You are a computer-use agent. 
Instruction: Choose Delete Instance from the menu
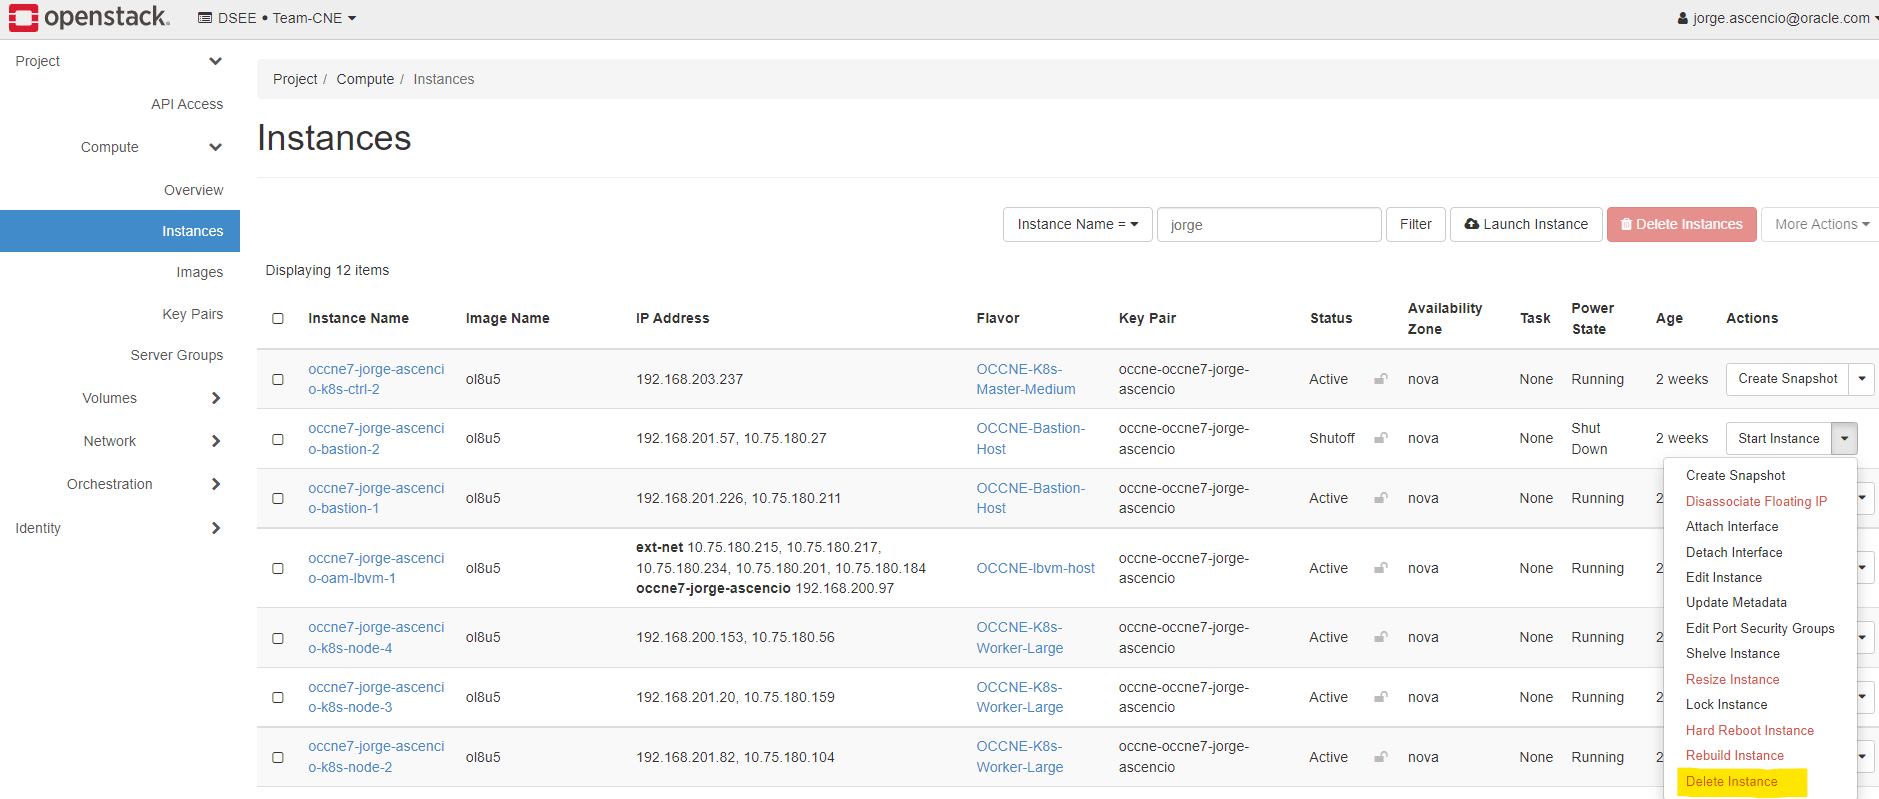pos(1732,781)
